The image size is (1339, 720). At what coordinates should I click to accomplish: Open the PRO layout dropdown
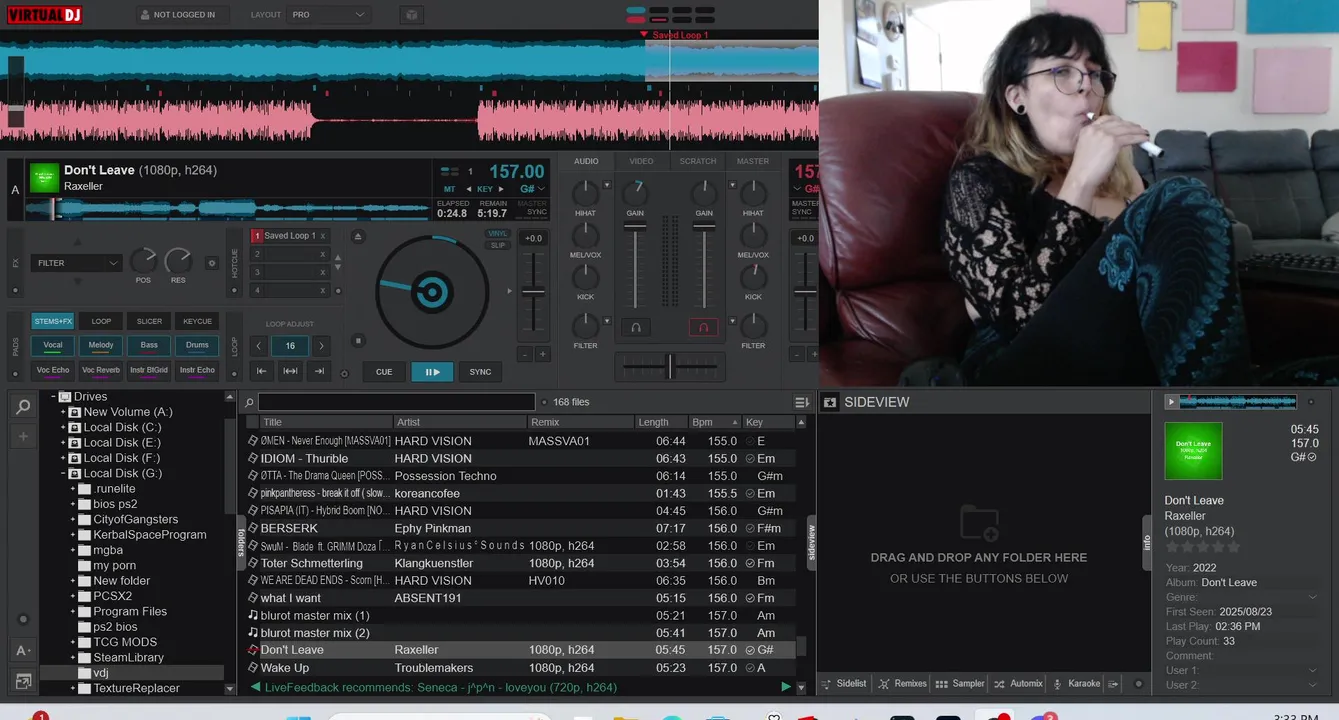click(328, 15)
